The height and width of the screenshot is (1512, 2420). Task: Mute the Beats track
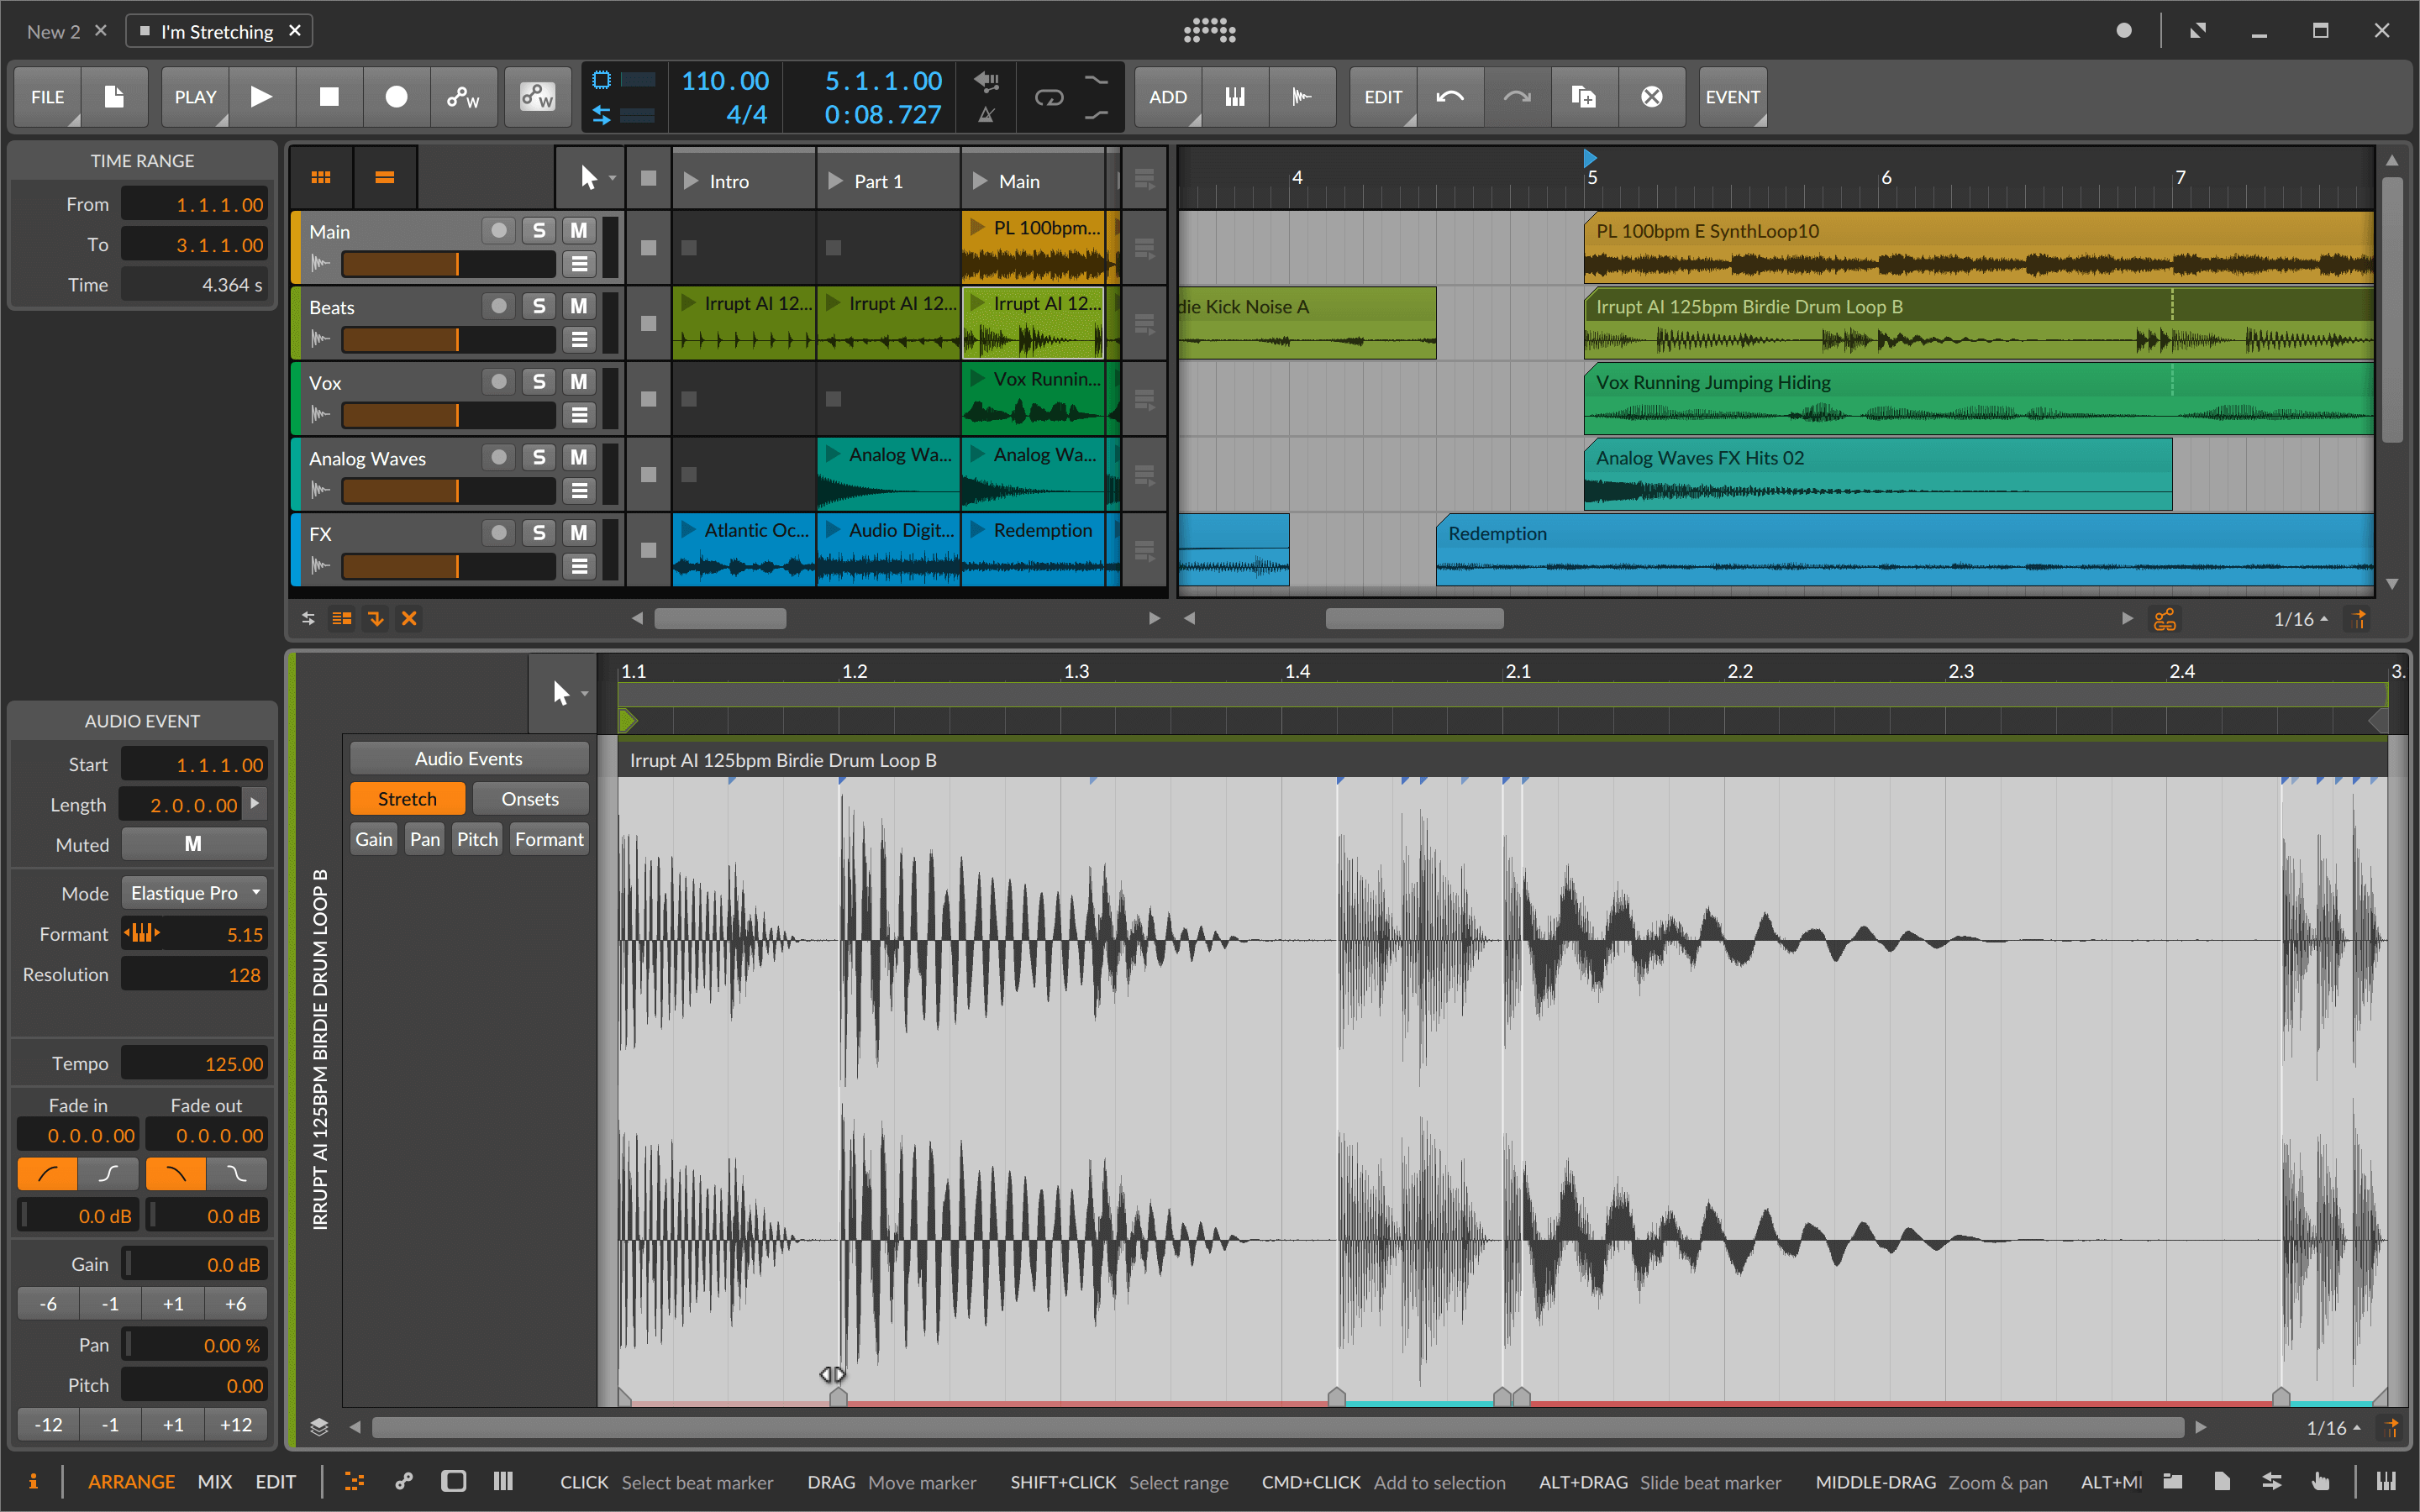579,306
